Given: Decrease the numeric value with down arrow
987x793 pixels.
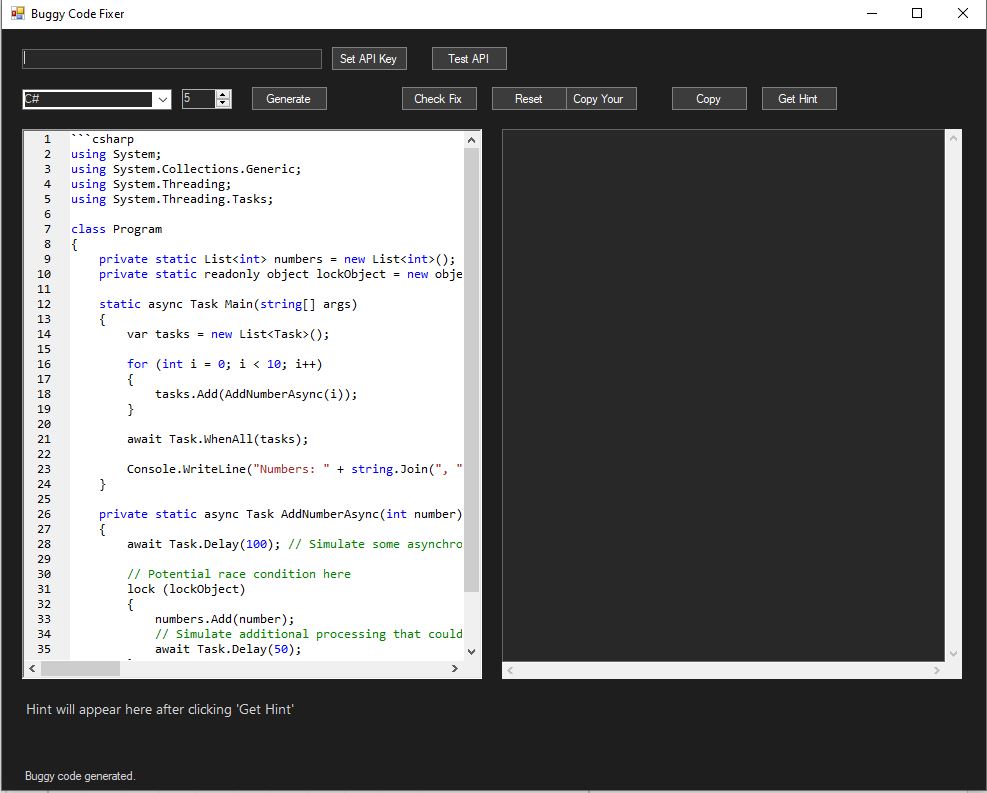Looking at the screenshot, I should pyautogui.click(x=223, y=103).
